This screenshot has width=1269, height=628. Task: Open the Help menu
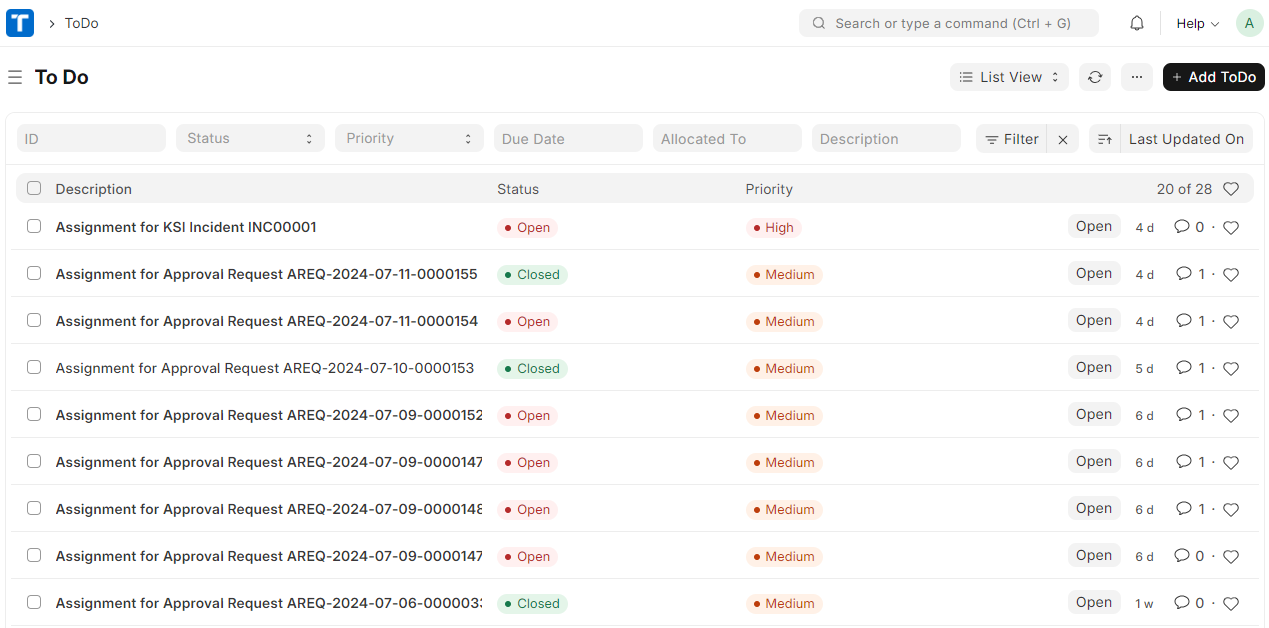point(1197,23)
